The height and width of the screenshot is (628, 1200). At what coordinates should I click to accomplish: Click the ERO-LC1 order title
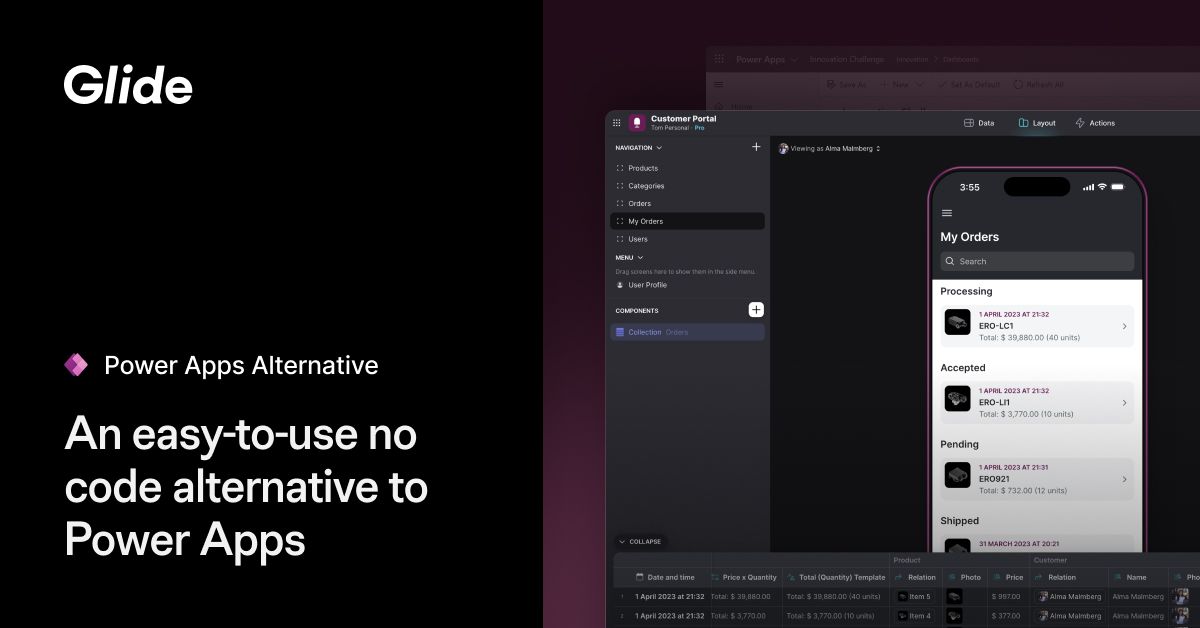(996, 326)
